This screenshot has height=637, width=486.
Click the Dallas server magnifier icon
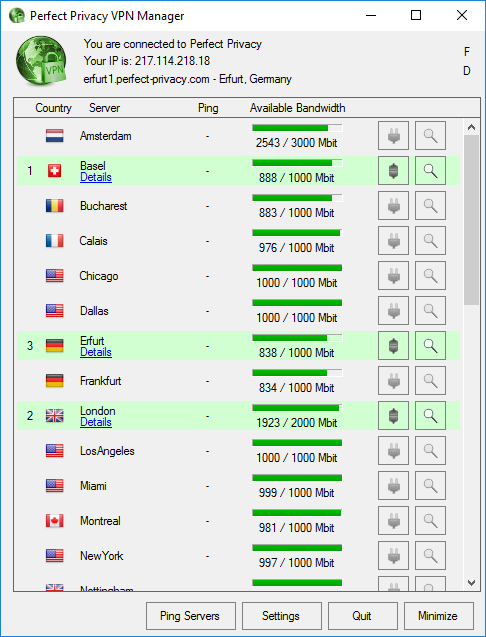[430, 311]
